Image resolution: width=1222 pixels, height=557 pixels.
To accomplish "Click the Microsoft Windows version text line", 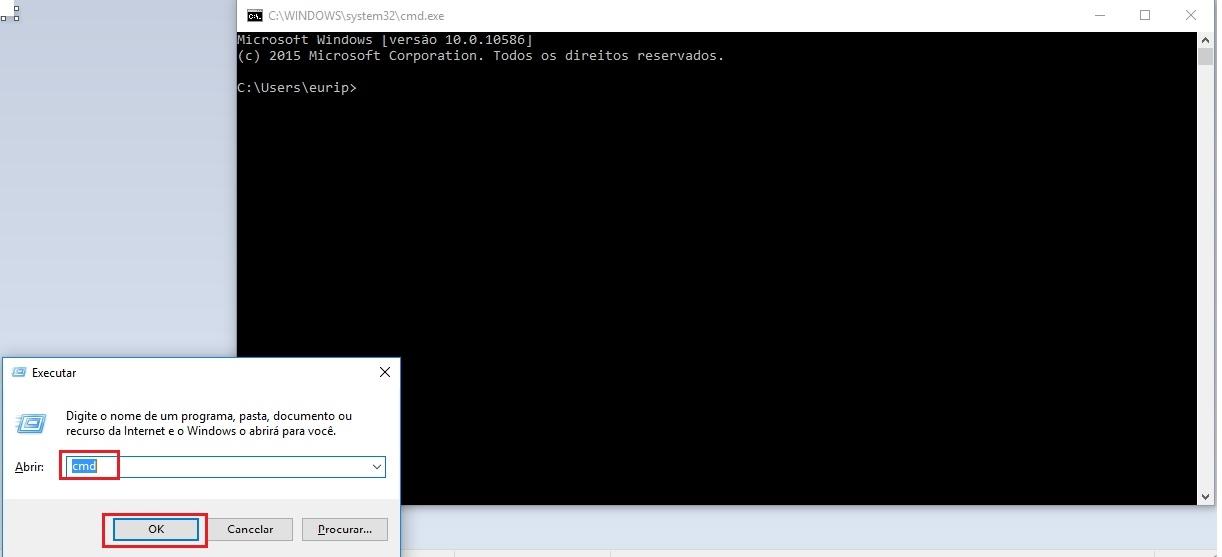I will (x=385, y=40).
